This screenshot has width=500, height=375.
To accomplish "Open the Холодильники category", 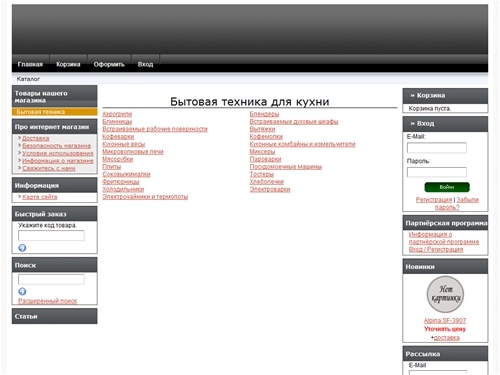I will [123, 189].
